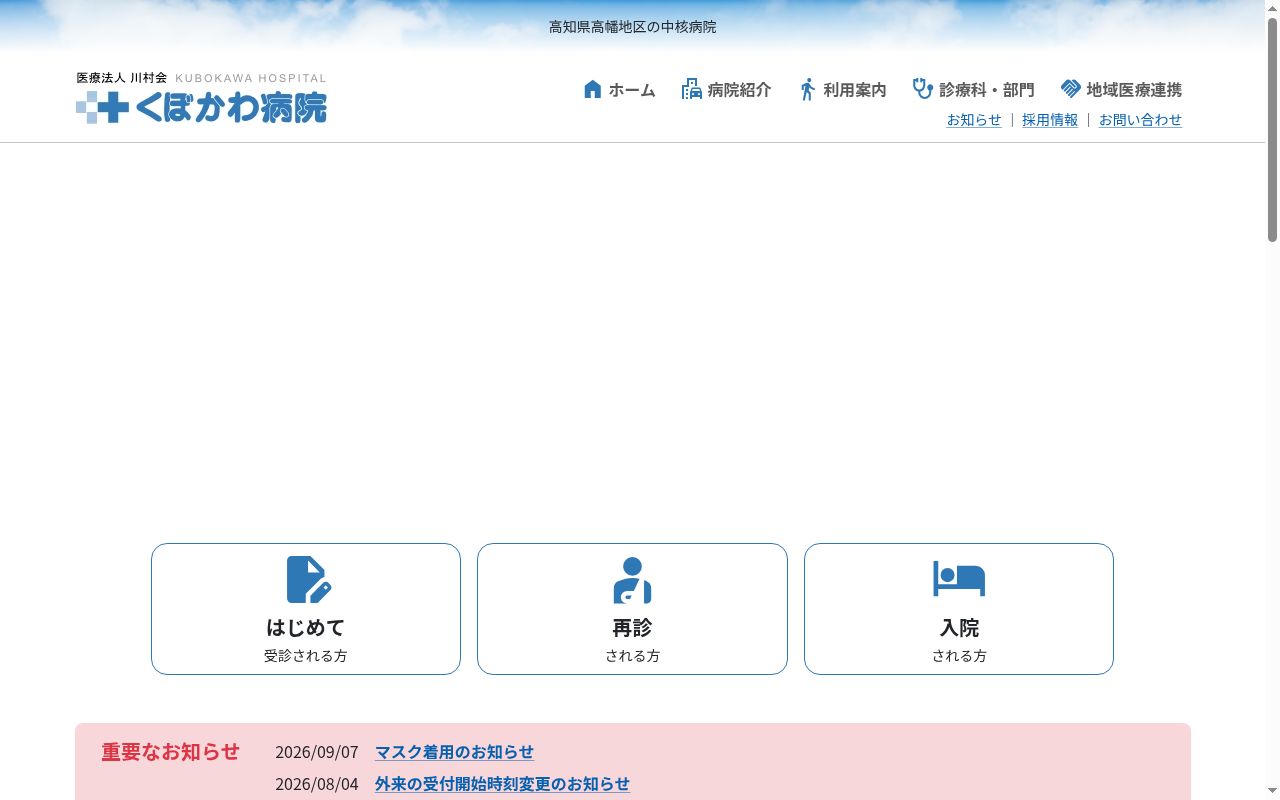Viewport: 1280px width, 800px height.
Task: Follow the 採用情報 link
Action: point(1050,120)
